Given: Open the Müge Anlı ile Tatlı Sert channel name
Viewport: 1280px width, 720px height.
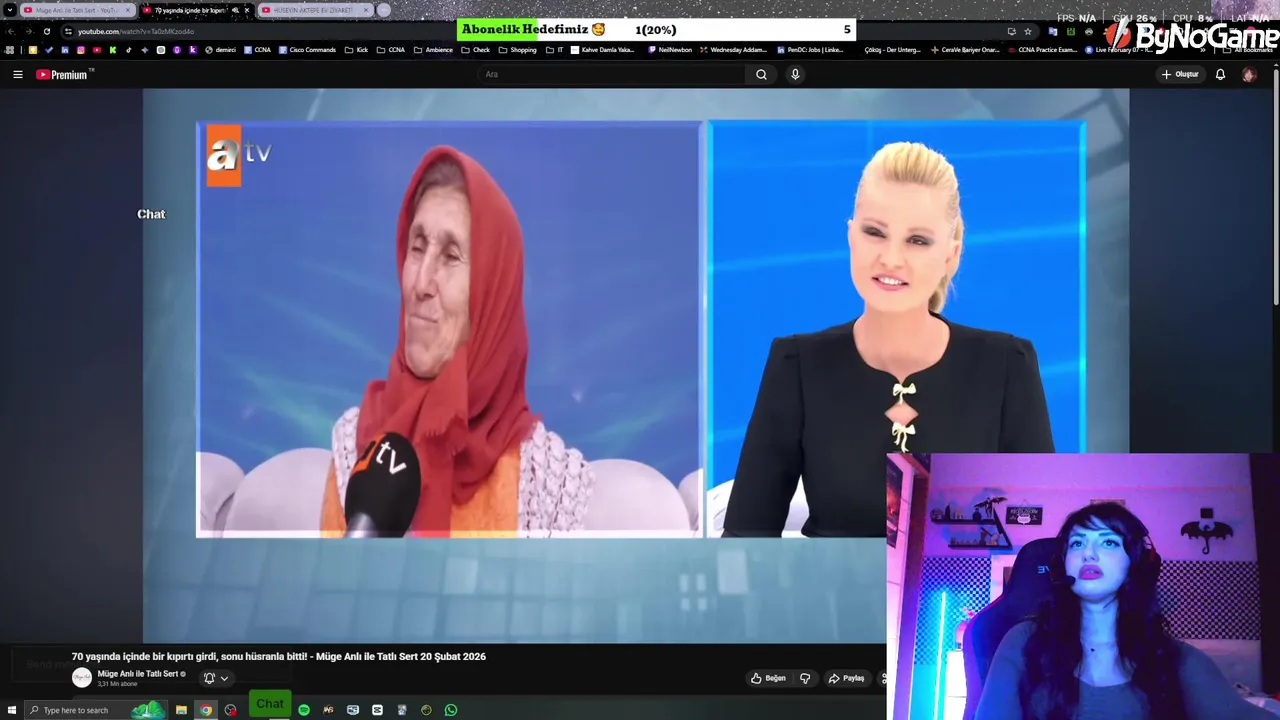Looking at the screenshot, I should click(138, 674).
